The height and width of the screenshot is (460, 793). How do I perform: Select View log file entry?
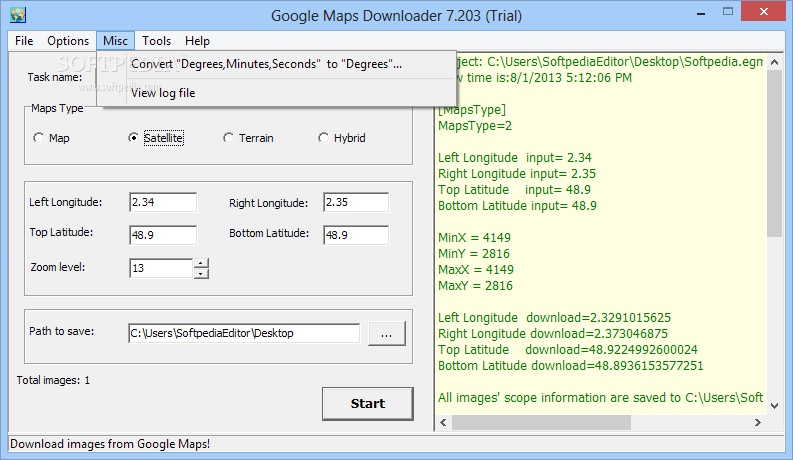(x=277, y=93)
